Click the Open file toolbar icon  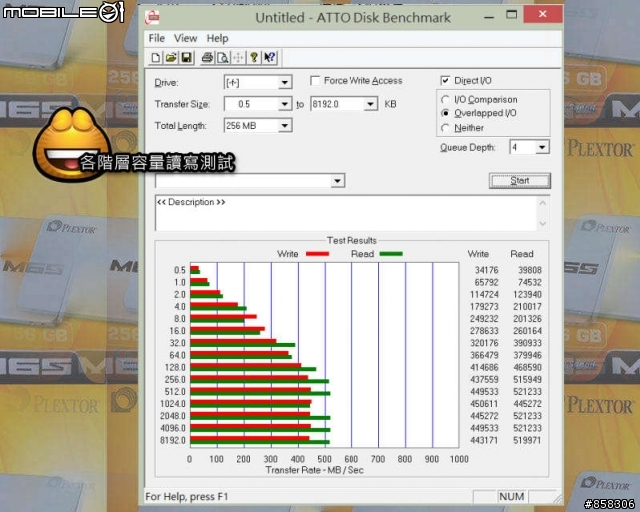[171, 58]
